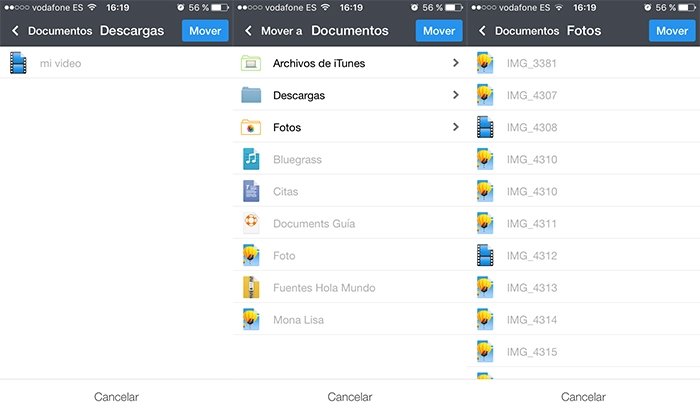The image size is (700, 414).
Task: Tap Cancelar under the Documentos screen
Action: point(350,397)
